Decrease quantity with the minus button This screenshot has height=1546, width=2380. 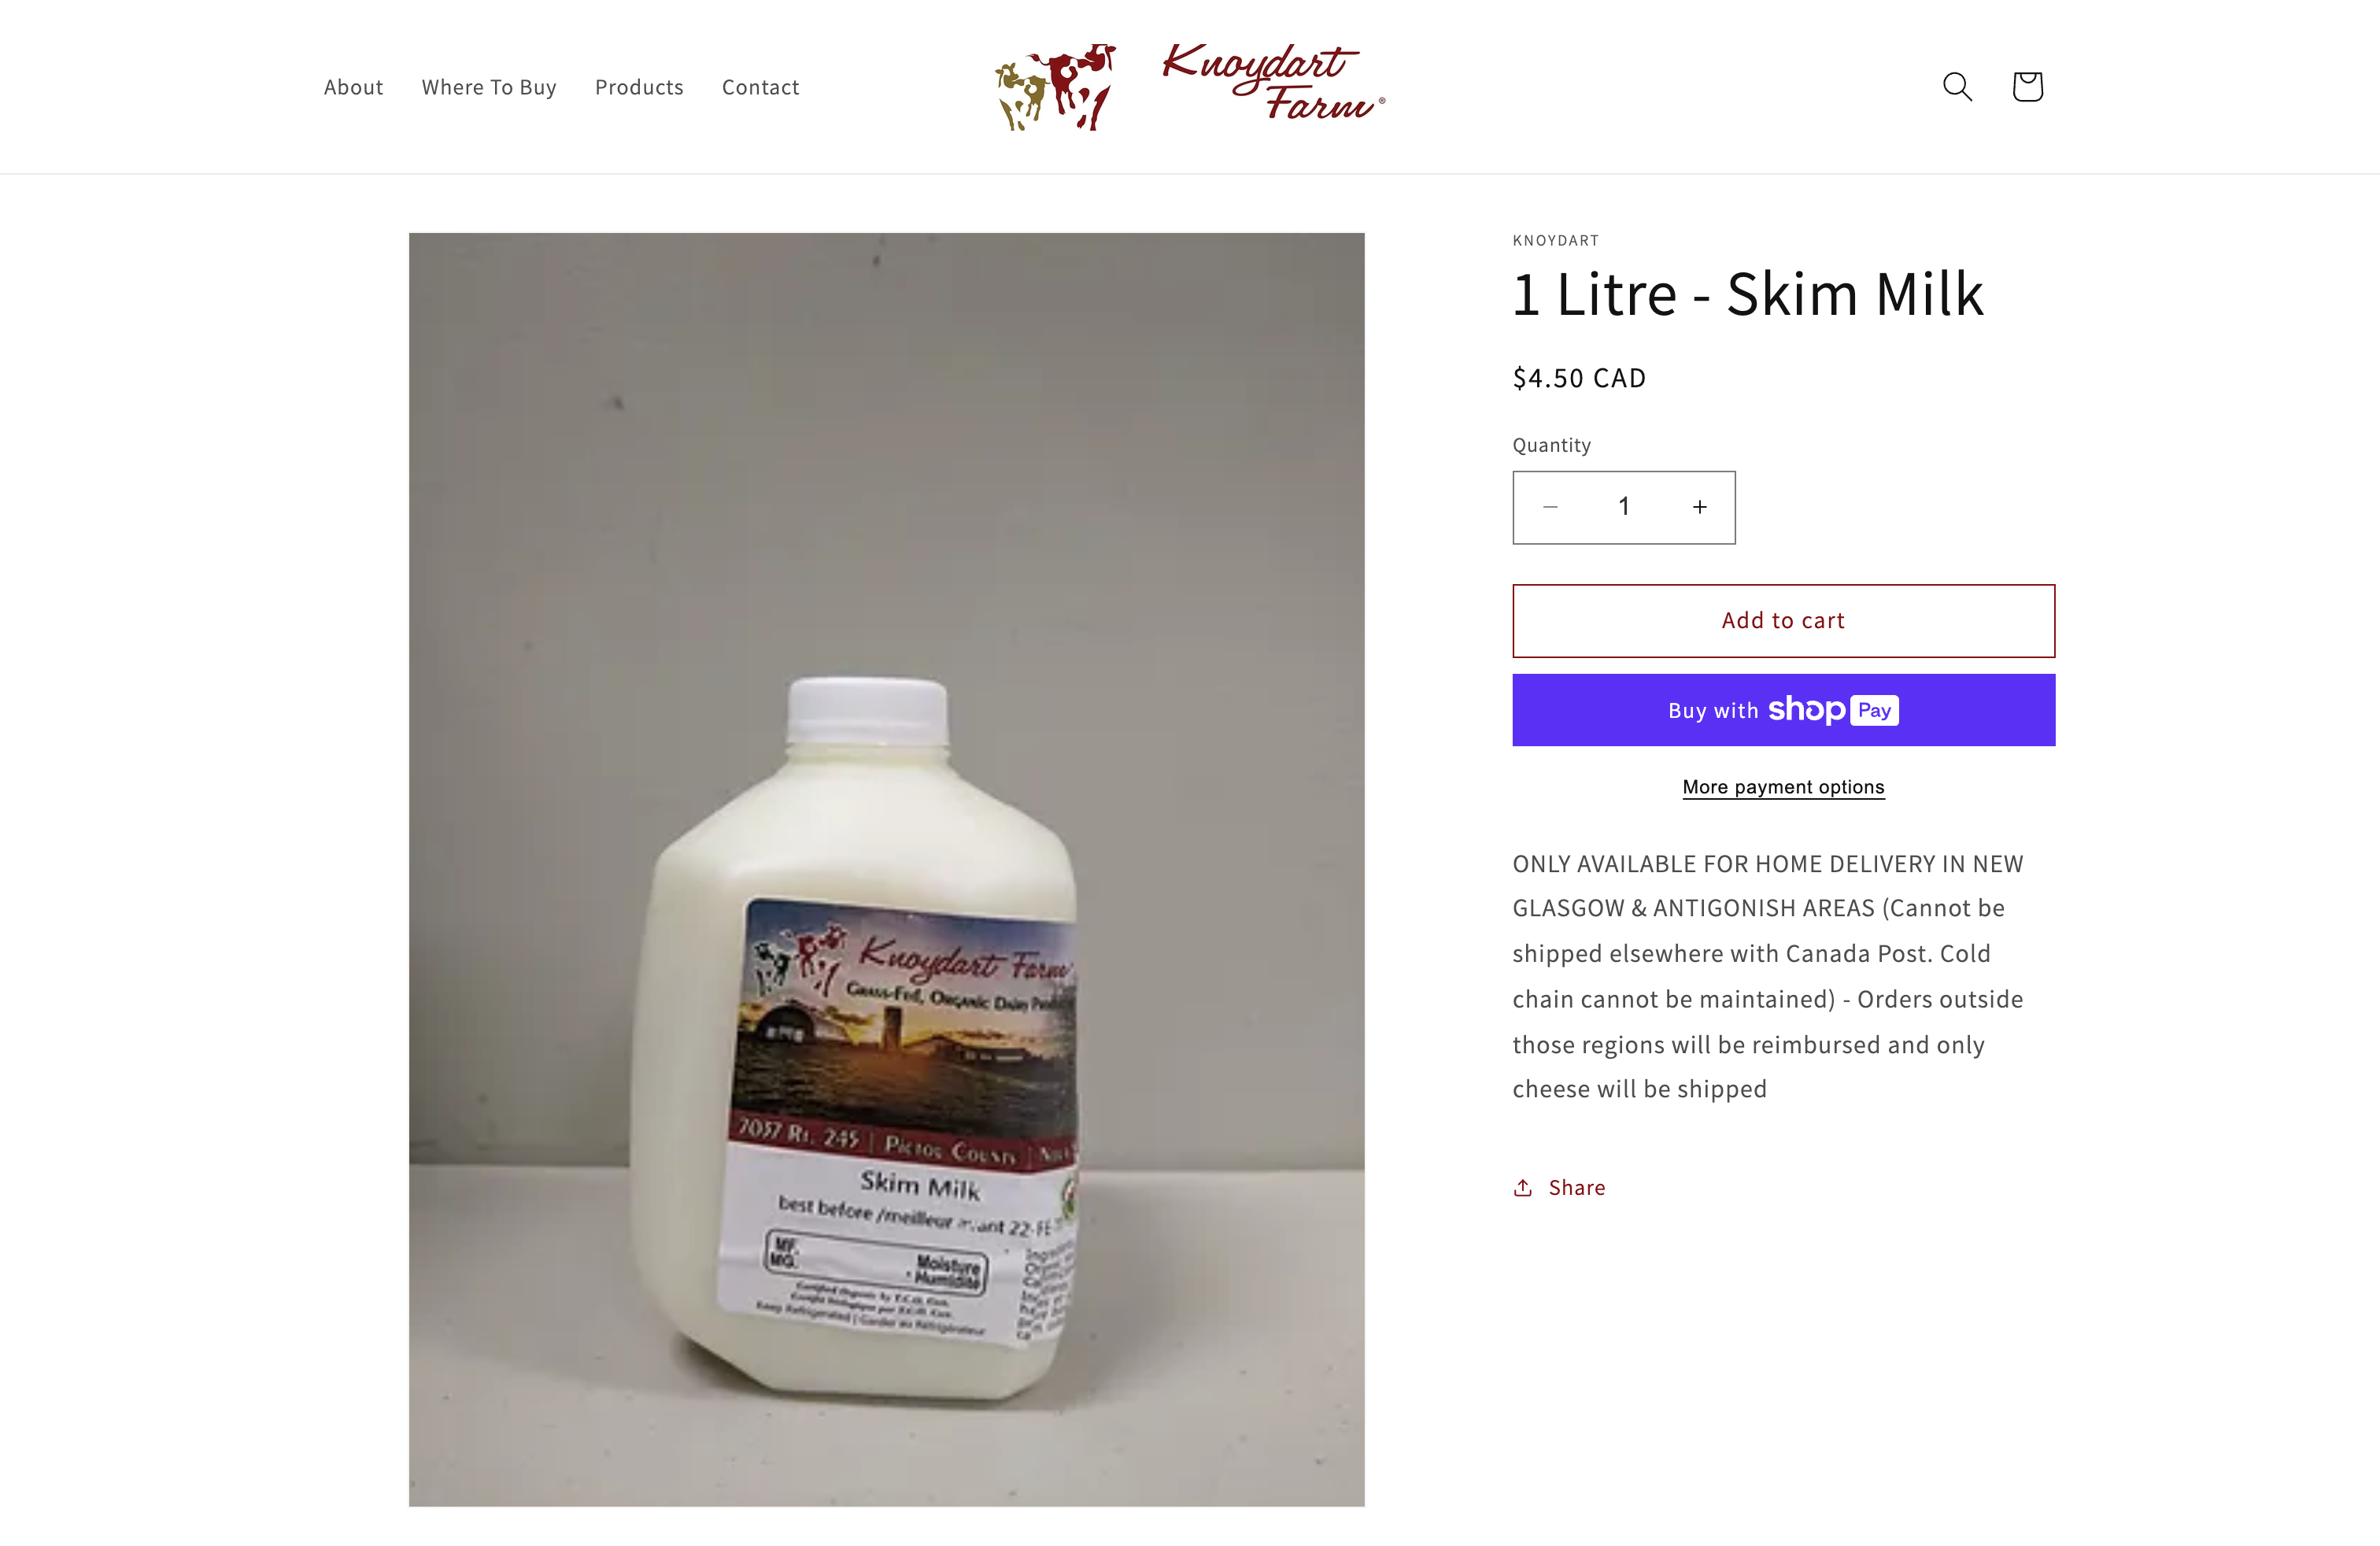[1550, 507]
